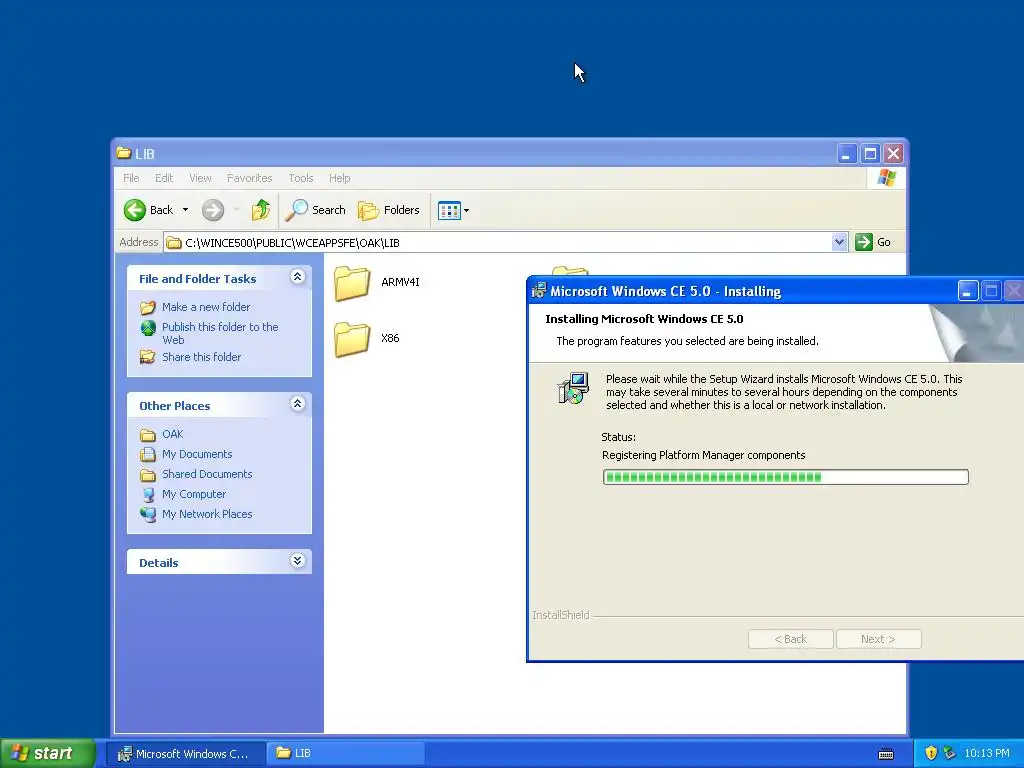This screenshot has height=768, width=1024.
Task: Expand the address bar dropdown list
Action: [x=839, y=242]
